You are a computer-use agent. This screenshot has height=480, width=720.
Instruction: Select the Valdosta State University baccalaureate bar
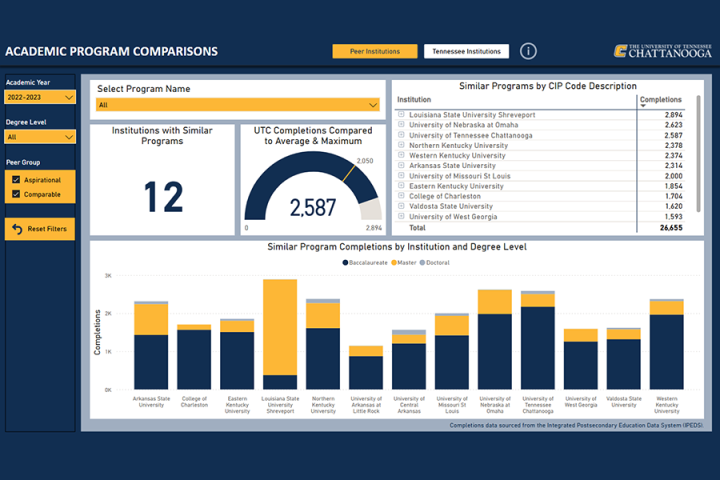[x=624, y=364]
